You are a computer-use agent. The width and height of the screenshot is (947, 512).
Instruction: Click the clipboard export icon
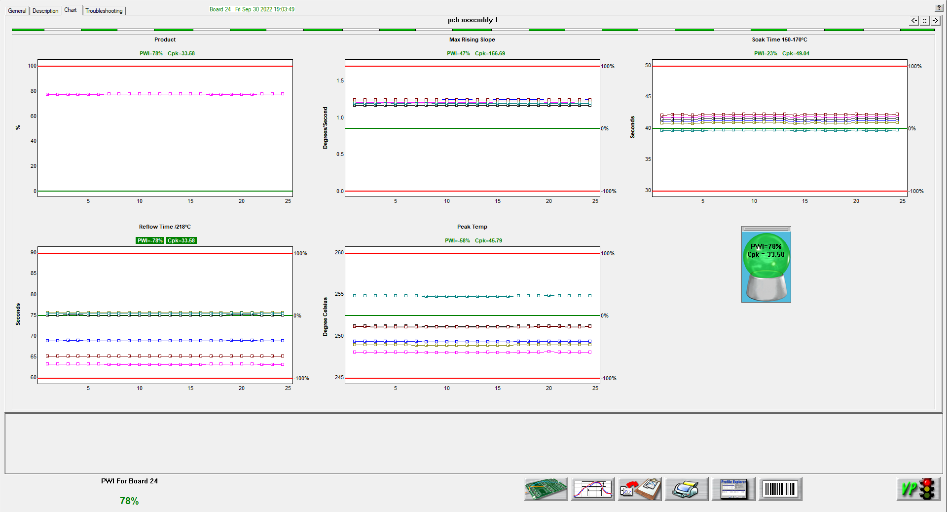coord(640,489)
